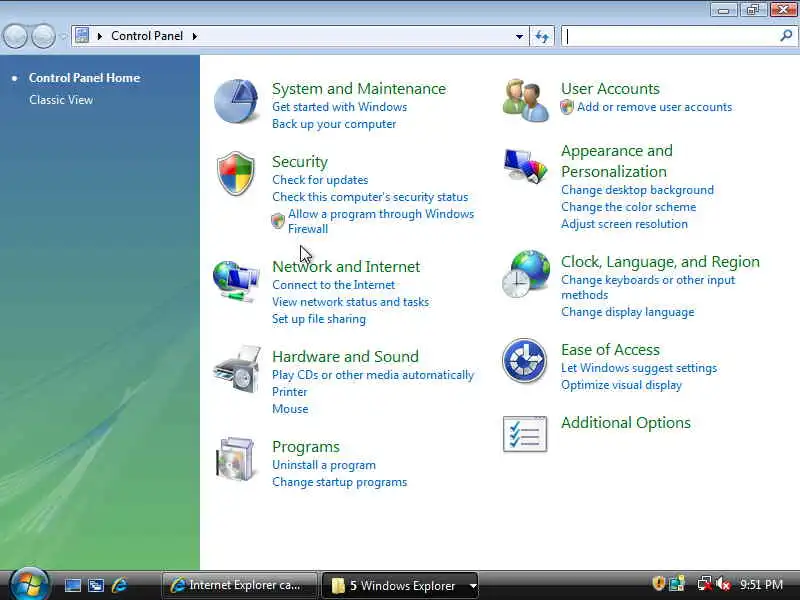The height and width of the screenshot is (600, 800).
Task: Click Change the color scheme
Action: point(628,207)
